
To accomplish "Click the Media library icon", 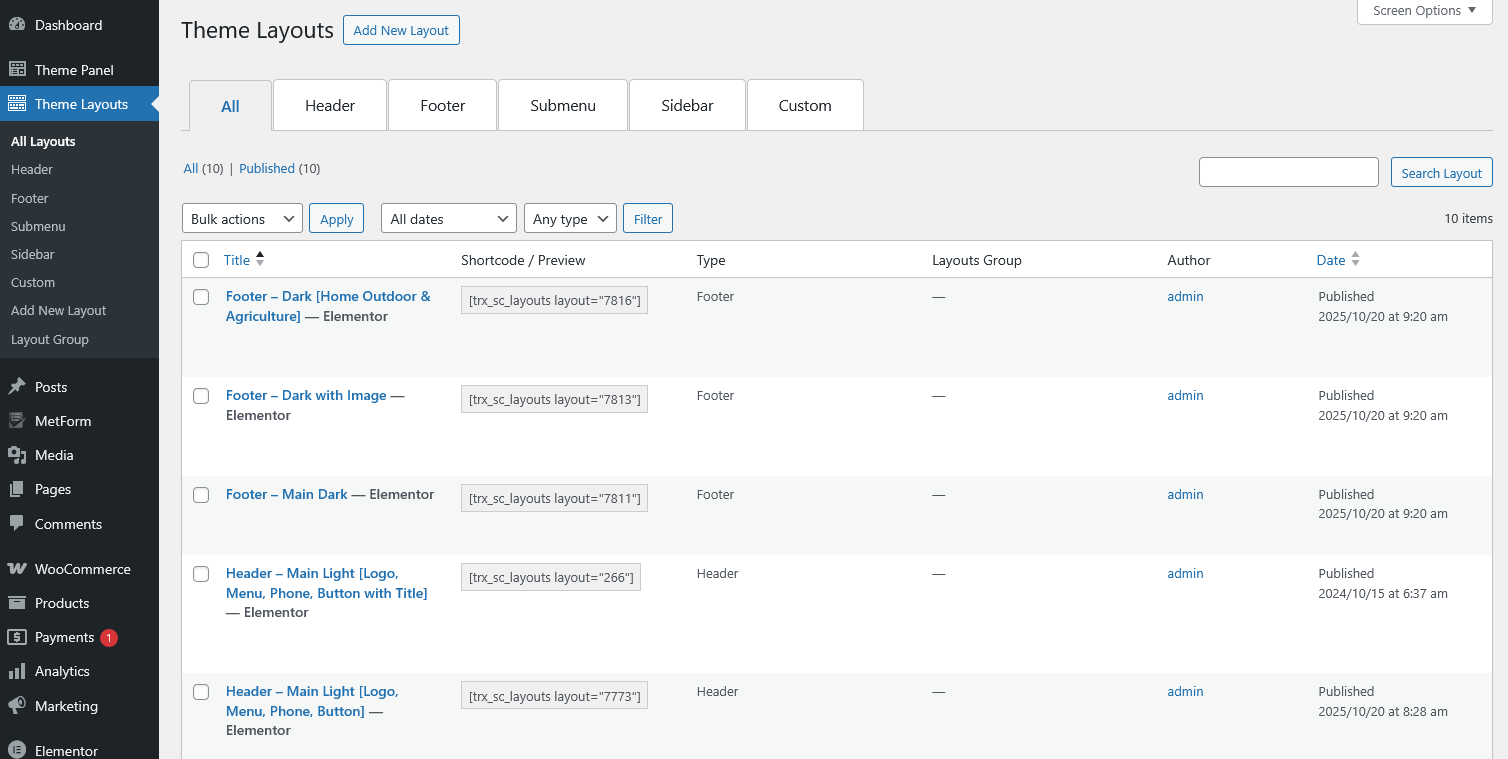I will tap(17, 455).
